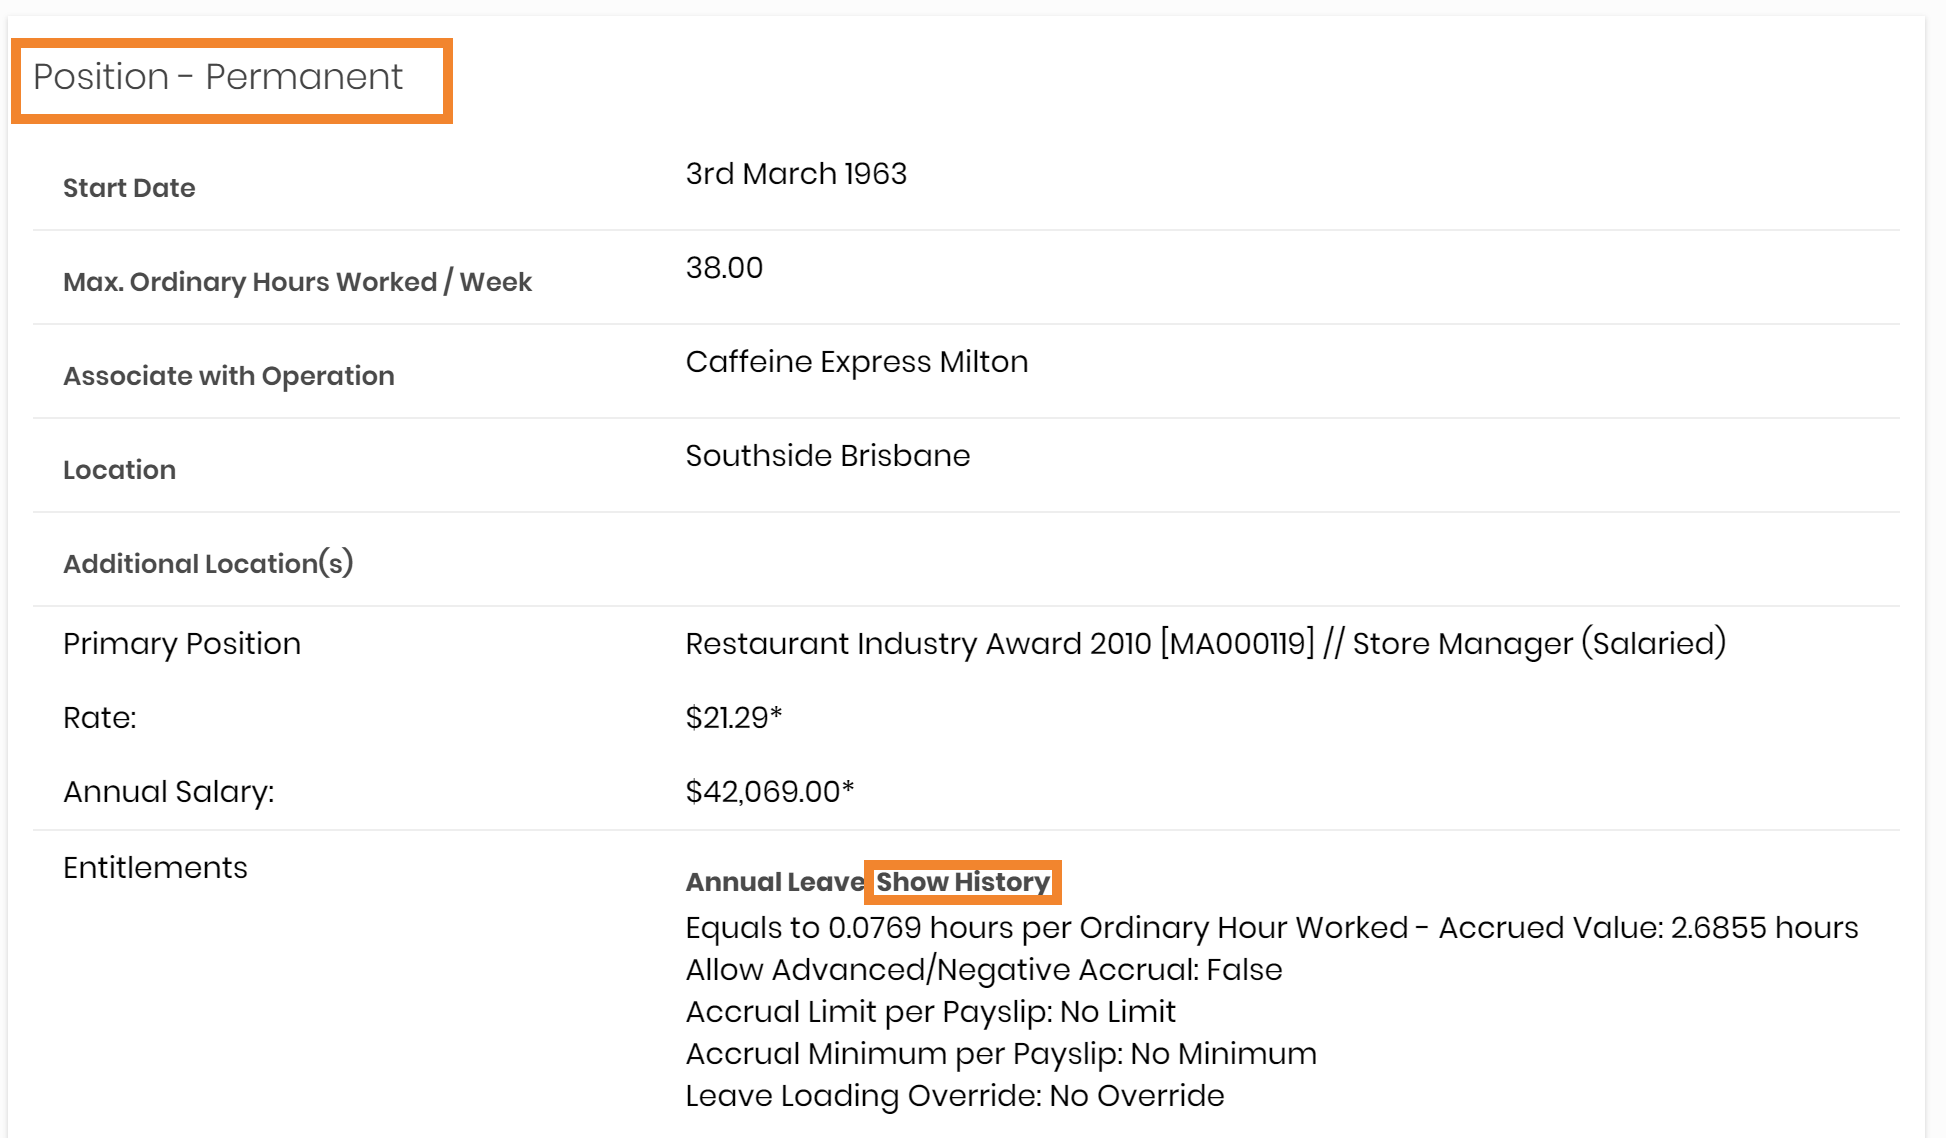Click the Annual Salary: label
The width and height of the screenshot is (1946, 1138).
[x=168, y=792]
